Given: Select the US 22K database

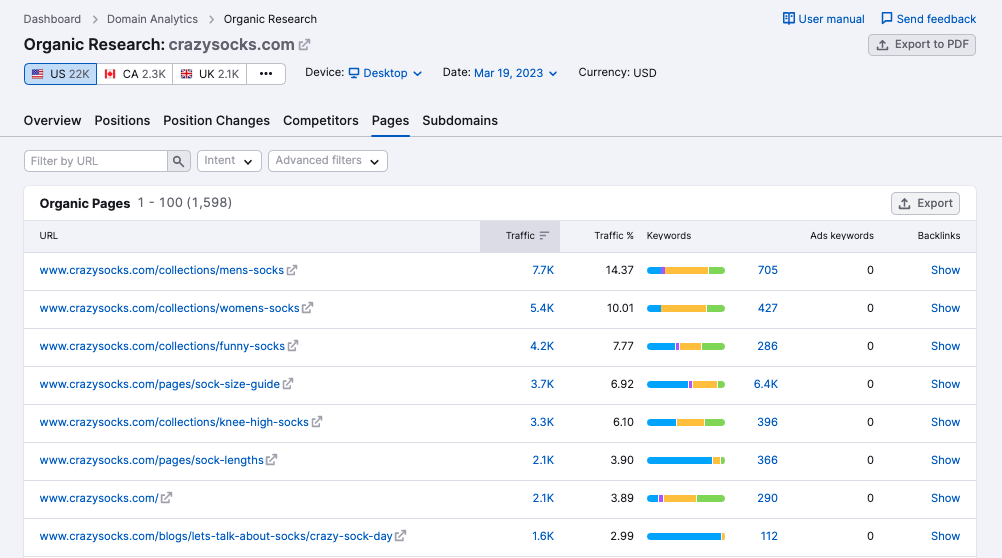Looking at the screenshot, I should (61, 74).
